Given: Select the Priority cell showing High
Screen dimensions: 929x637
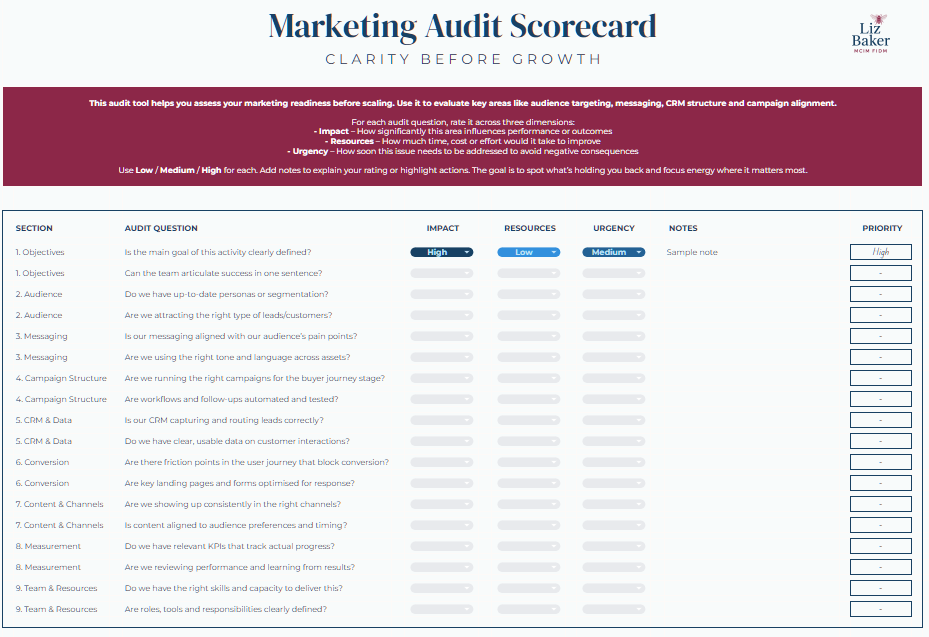Looking at the screenshot, I should tap(880, 252).
